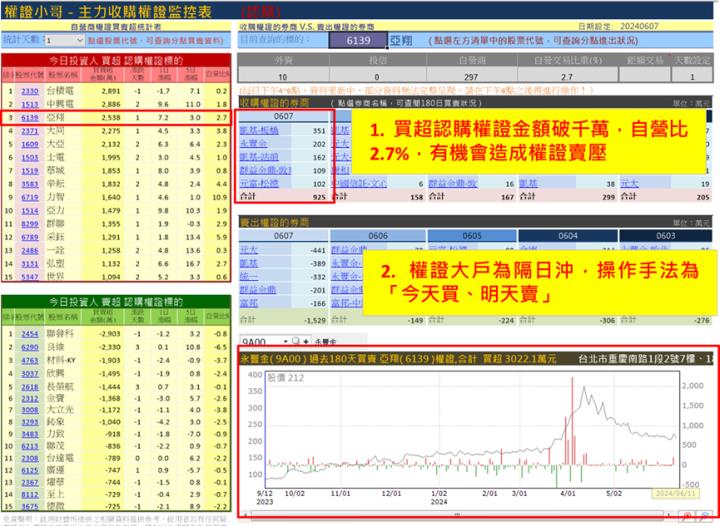This screenshot has width=720, height=526.
Task: Open stock code 6290 良維 link
Action: coord(30,347)
